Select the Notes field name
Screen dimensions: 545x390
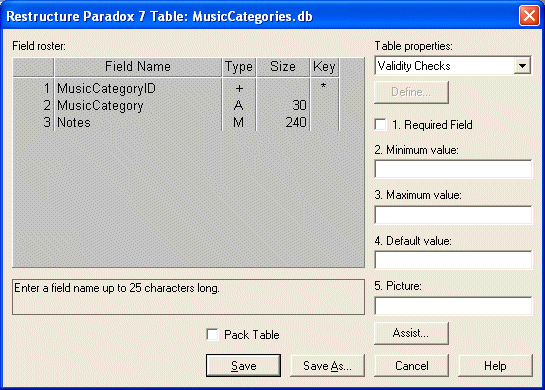(74, 122)
